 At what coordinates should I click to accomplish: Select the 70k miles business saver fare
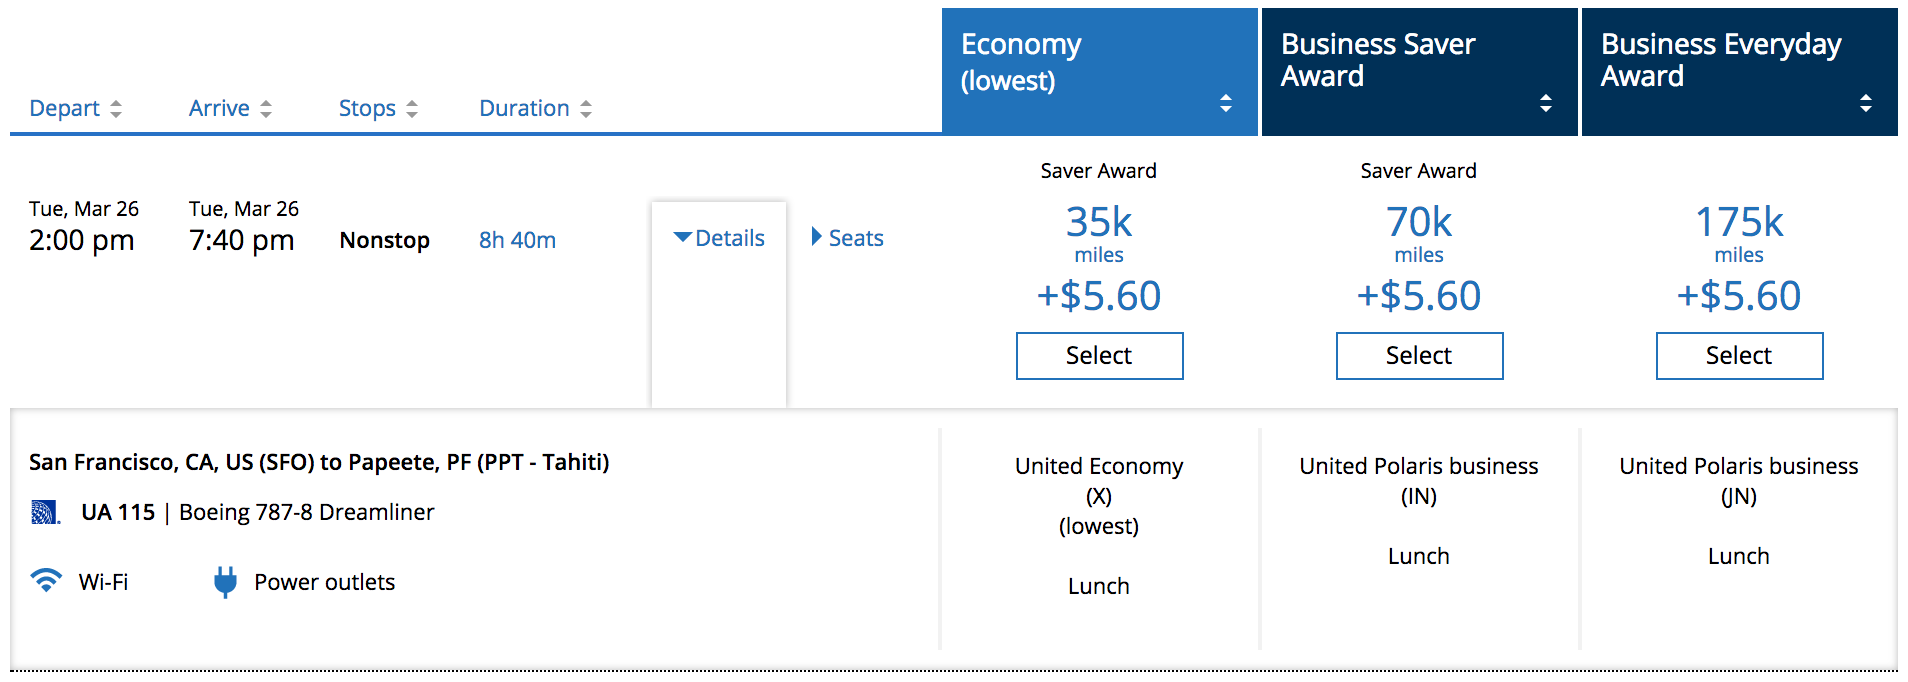pos(1419,356)
